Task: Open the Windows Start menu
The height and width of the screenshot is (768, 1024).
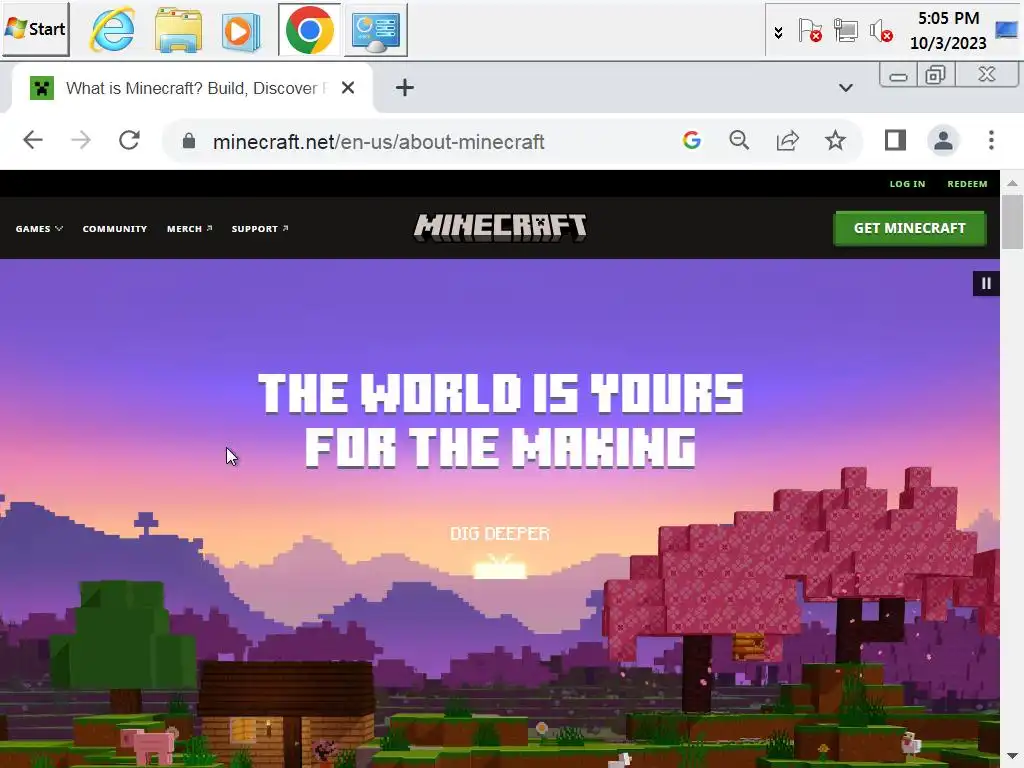Action: (x=36, y=29)
